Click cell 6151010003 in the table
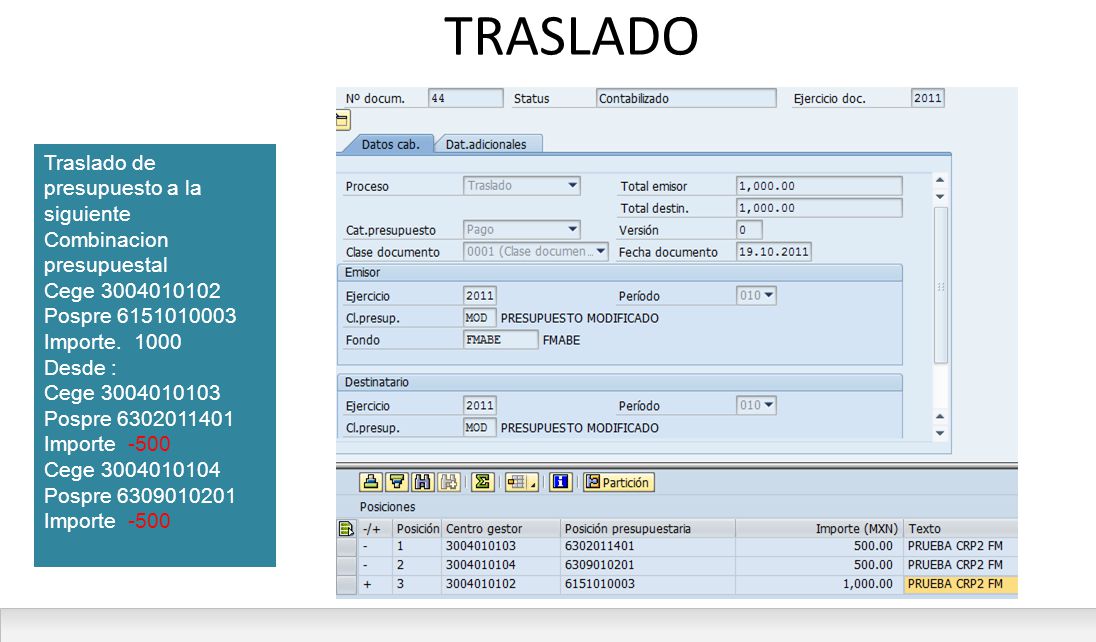 coord(647,584)
